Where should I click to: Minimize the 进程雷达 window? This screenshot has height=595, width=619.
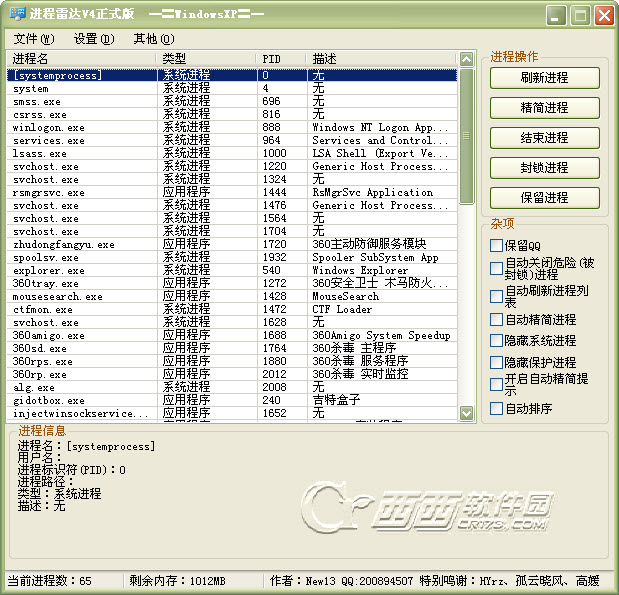click(556, 16)
